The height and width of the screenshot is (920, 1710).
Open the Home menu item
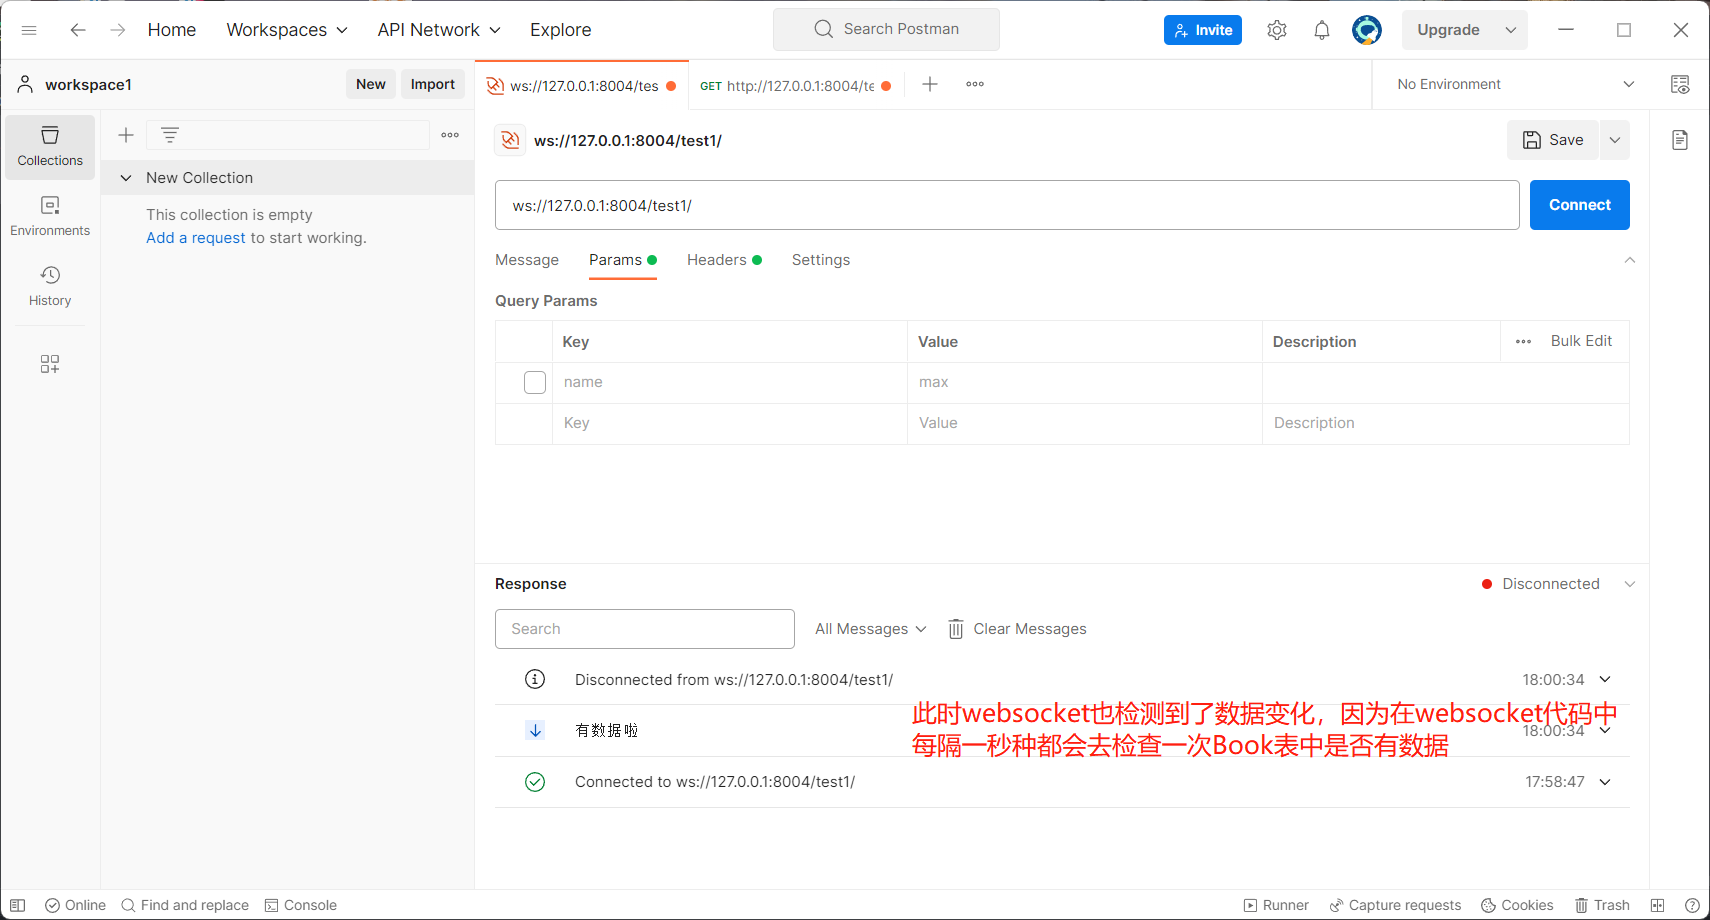point(172,30)
